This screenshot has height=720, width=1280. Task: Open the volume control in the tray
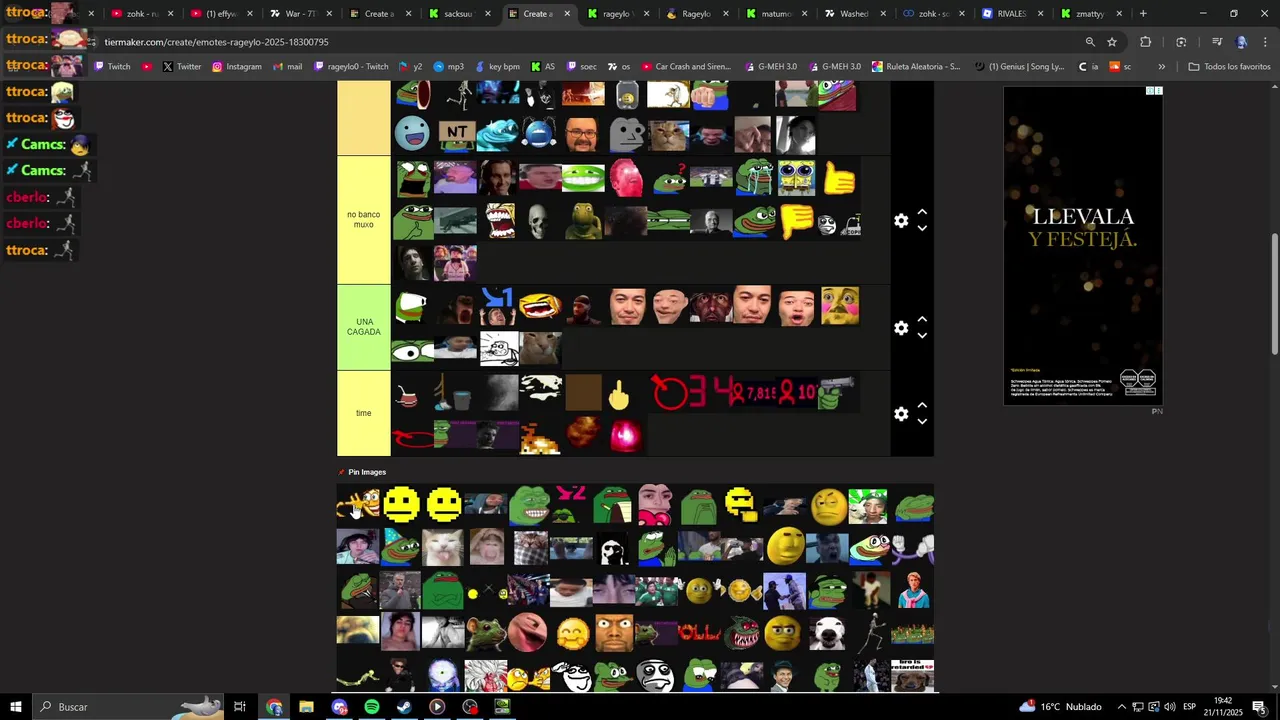[1169, 707]
